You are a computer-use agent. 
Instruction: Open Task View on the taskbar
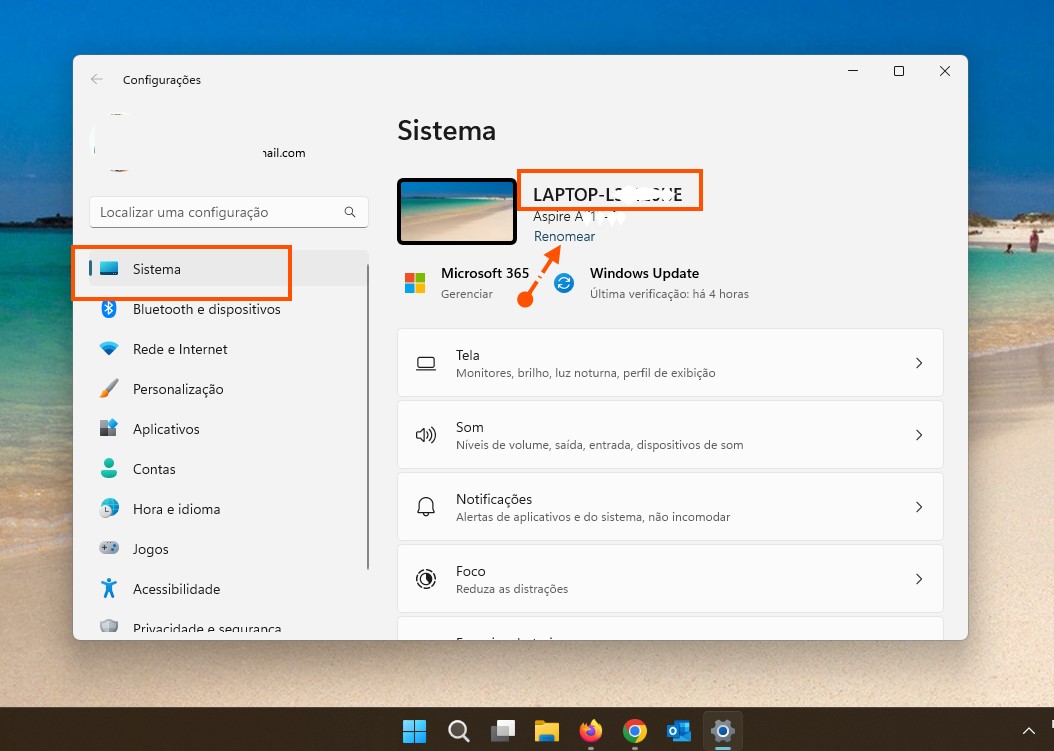pos(503,731)
